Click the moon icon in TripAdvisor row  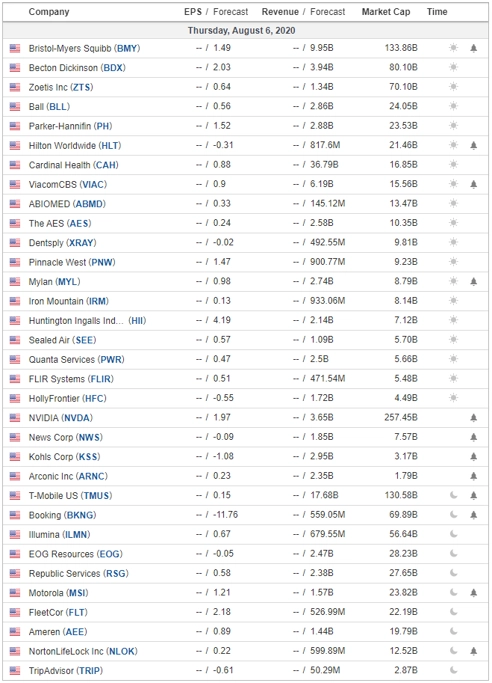click(x=453, y=670)
